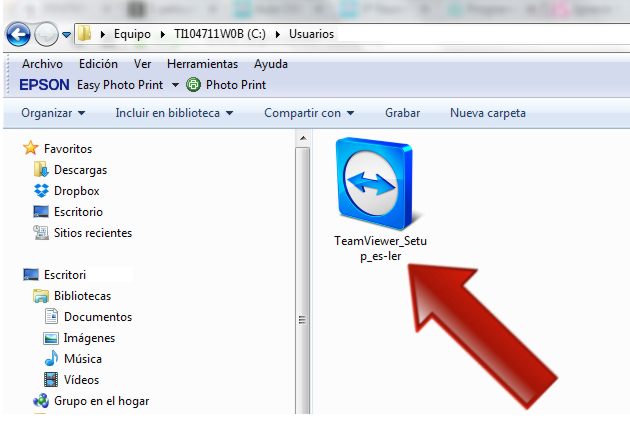Click the Música note icon
Screen dimensions: 630x447
(51, 358)
